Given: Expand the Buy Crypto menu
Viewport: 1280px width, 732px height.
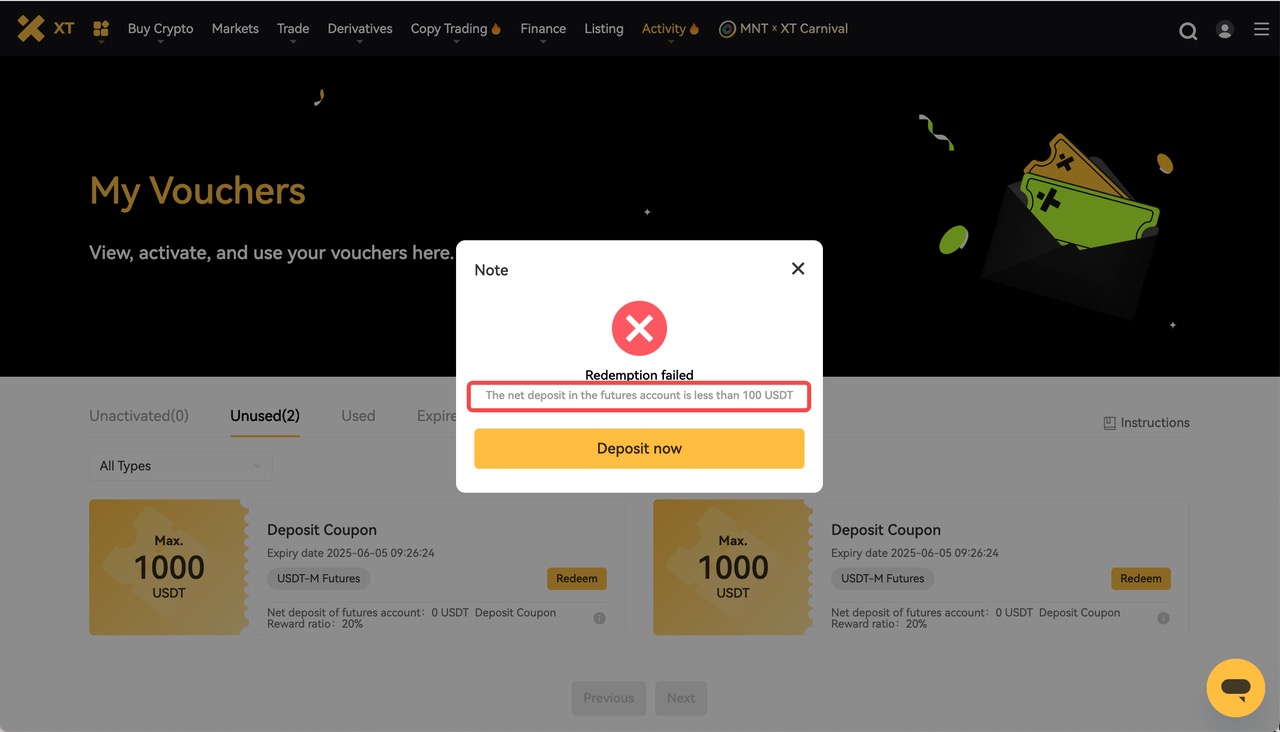Looking at the screenshot, I should [160, 29].
